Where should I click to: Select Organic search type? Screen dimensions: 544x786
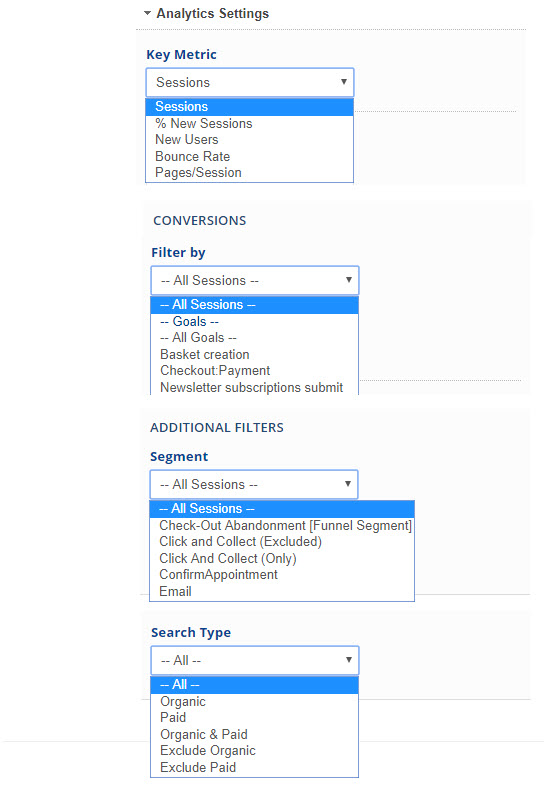click(x=254, y=701)
